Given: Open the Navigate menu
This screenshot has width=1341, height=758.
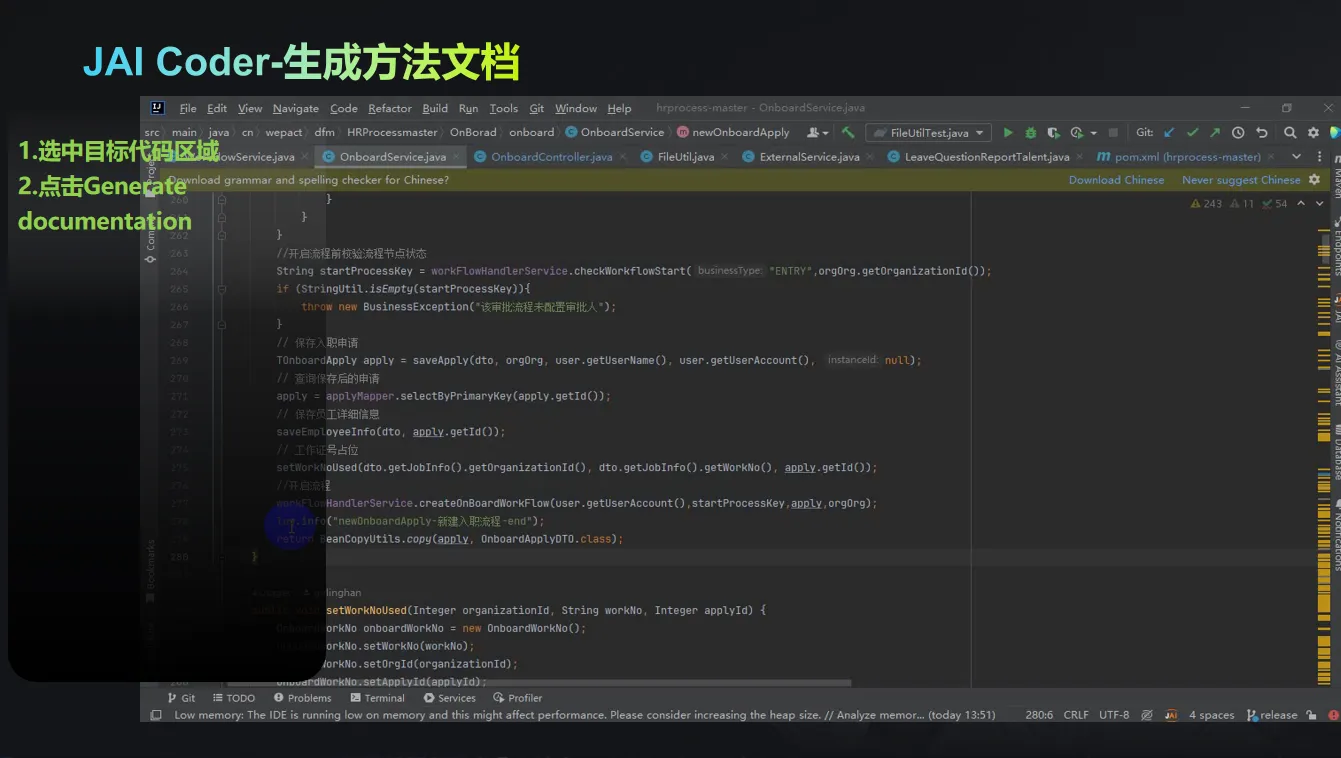Looking at the screenshot, I should pyautogui.click(x=296, y=108).
